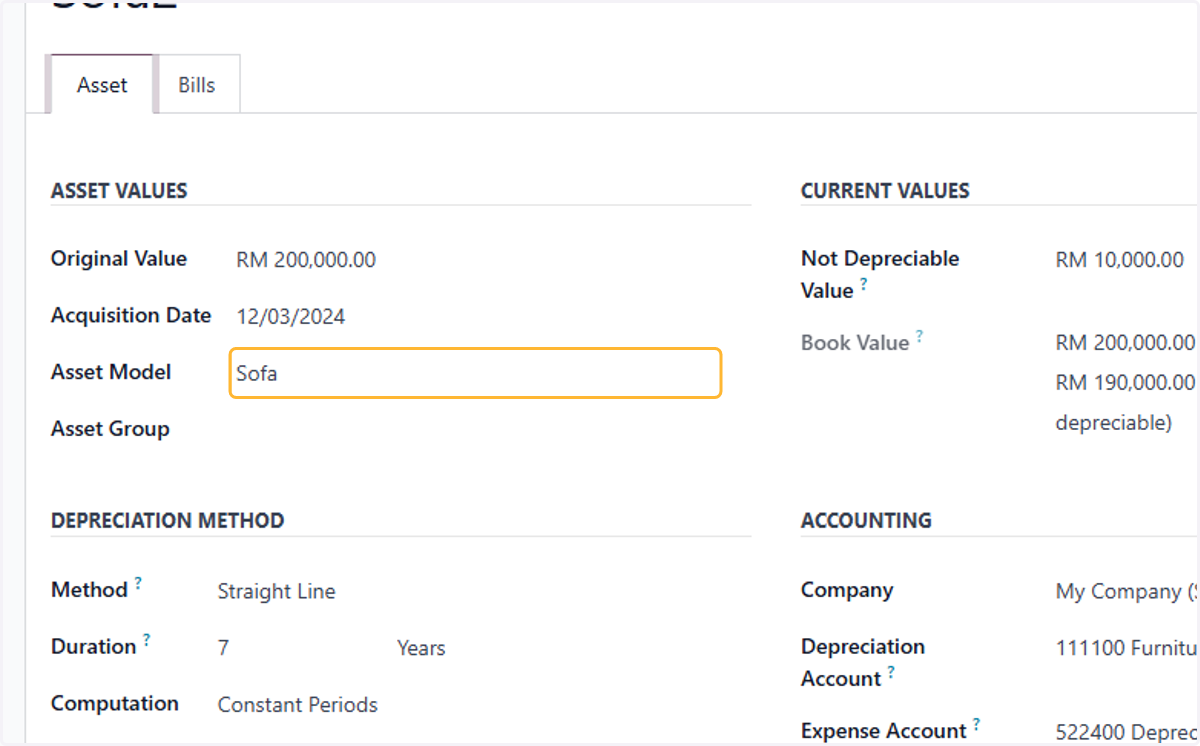Image resolution: width=1200 pixels, height=746 pixels.
Task: Click the Expense Account help icon
Action: (x=976, y=723)
